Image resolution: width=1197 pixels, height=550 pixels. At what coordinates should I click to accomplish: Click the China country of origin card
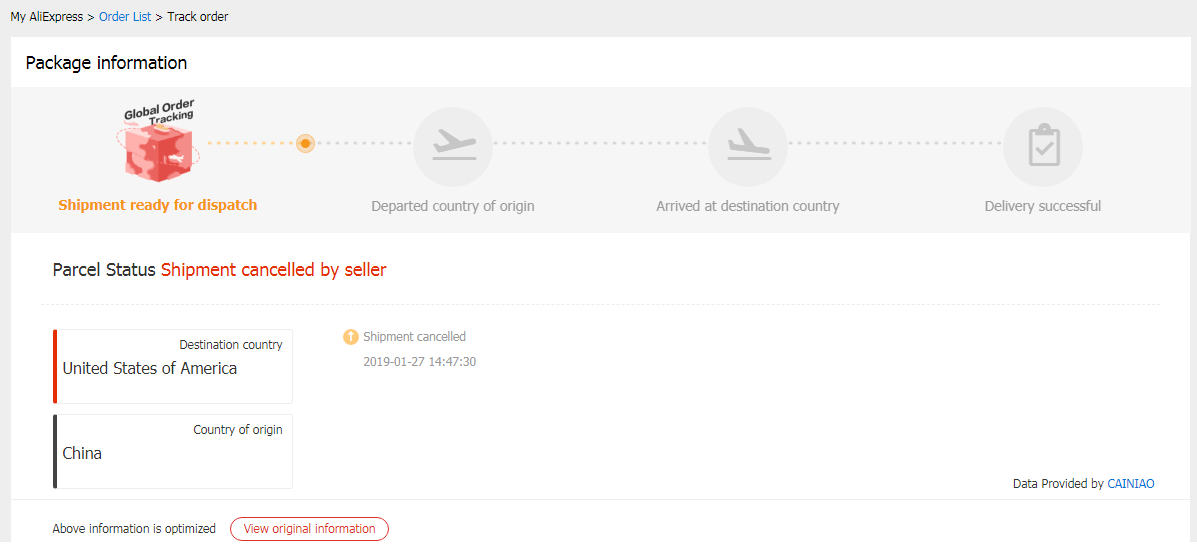point(173,451)
